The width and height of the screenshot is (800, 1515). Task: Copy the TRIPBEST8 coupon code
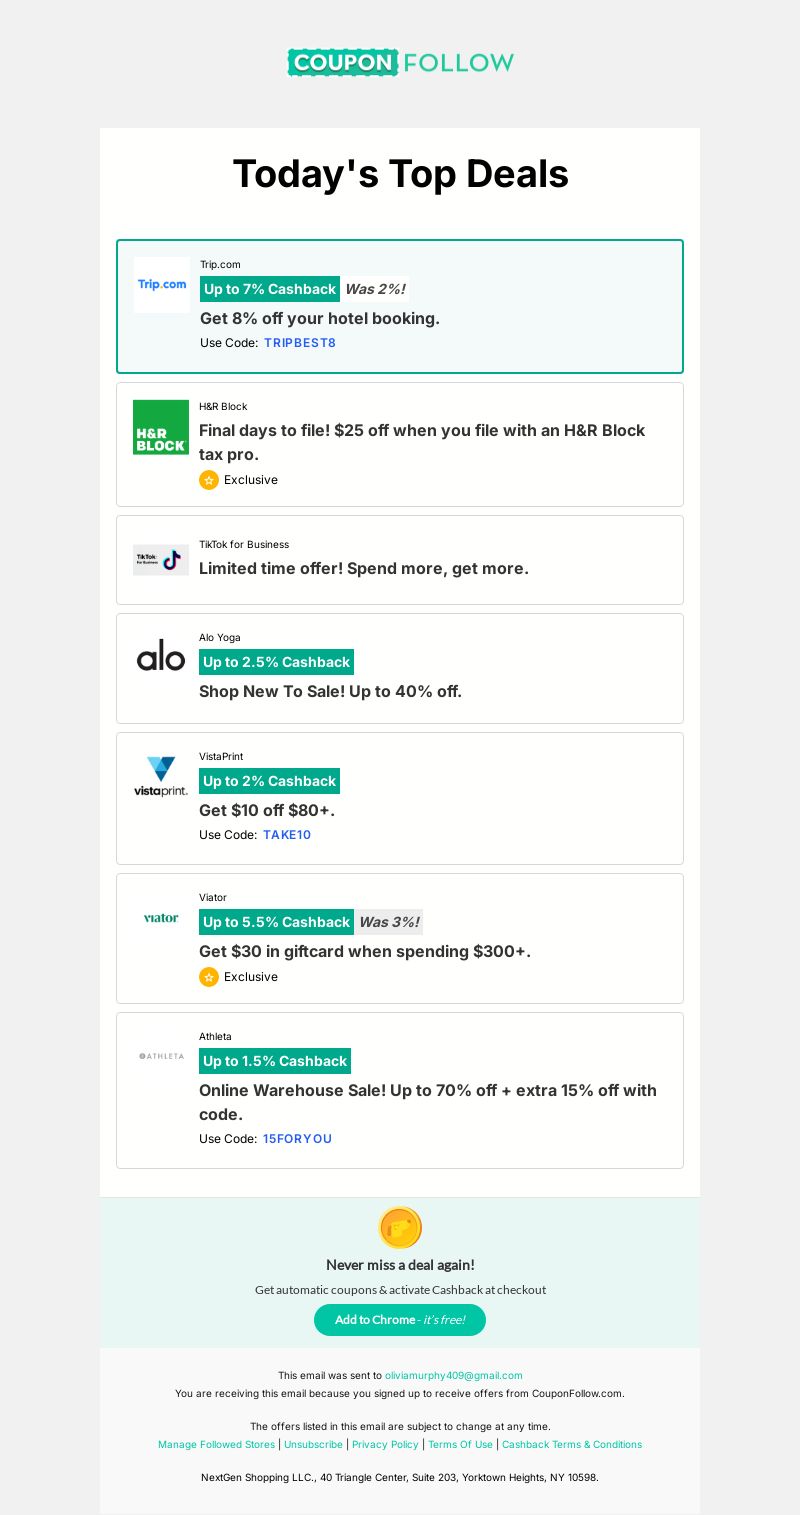click(x=300, y=343)
